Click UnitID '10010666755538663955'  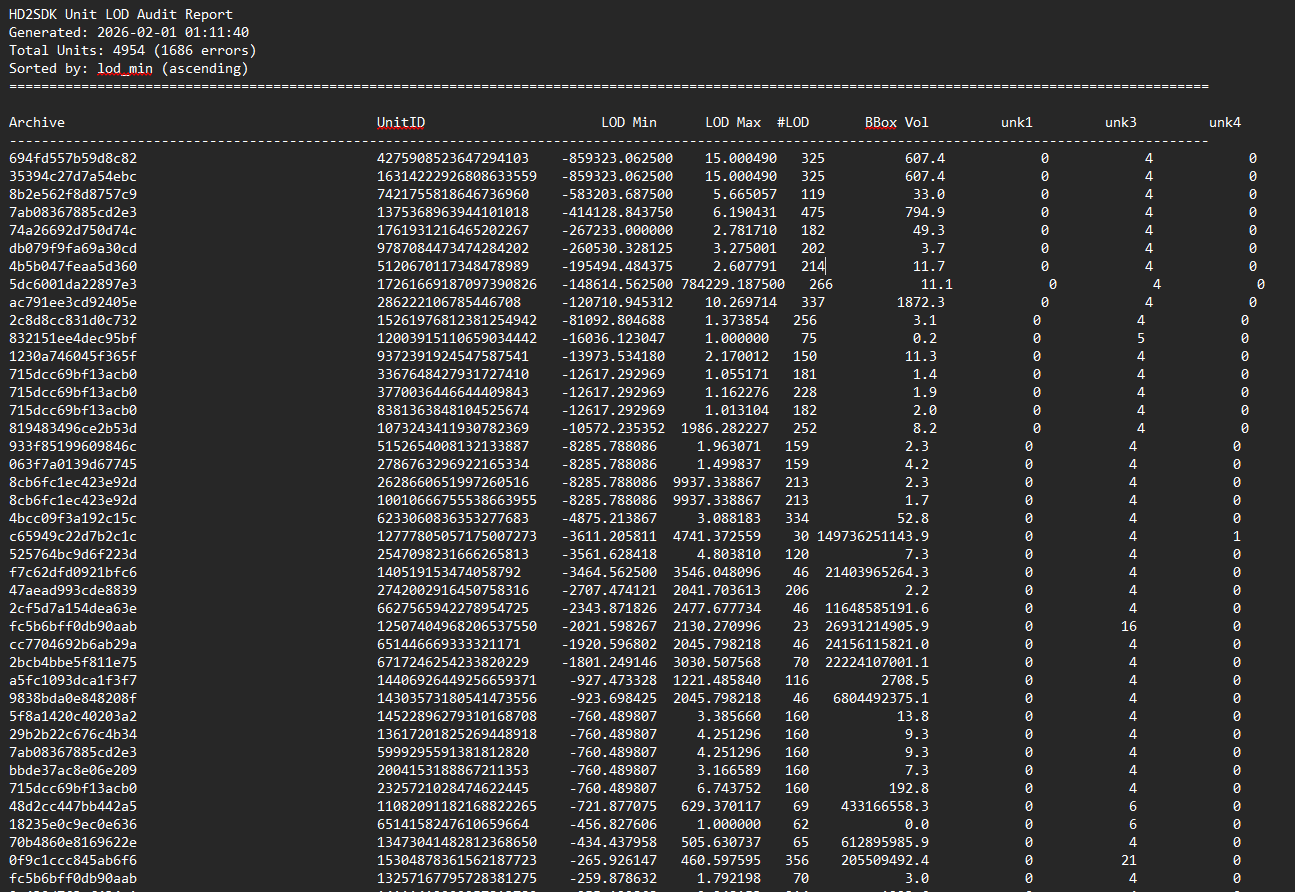tap(457, 501)
